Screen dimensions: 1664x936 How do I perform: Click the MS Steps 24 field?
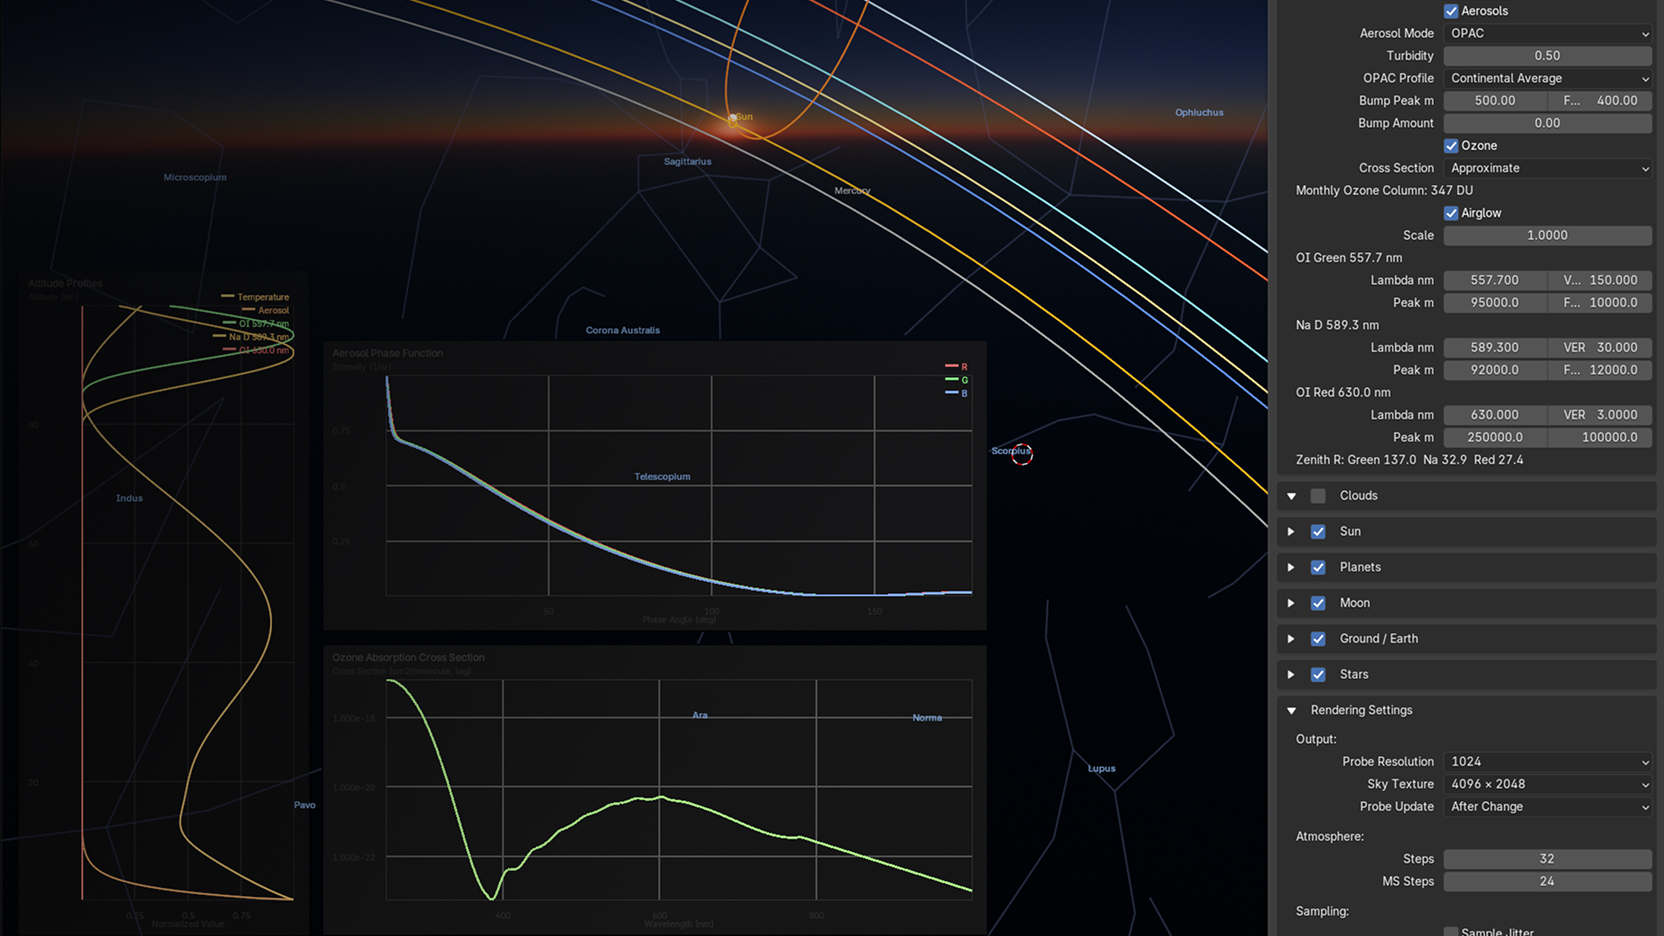pos(1548,882)
